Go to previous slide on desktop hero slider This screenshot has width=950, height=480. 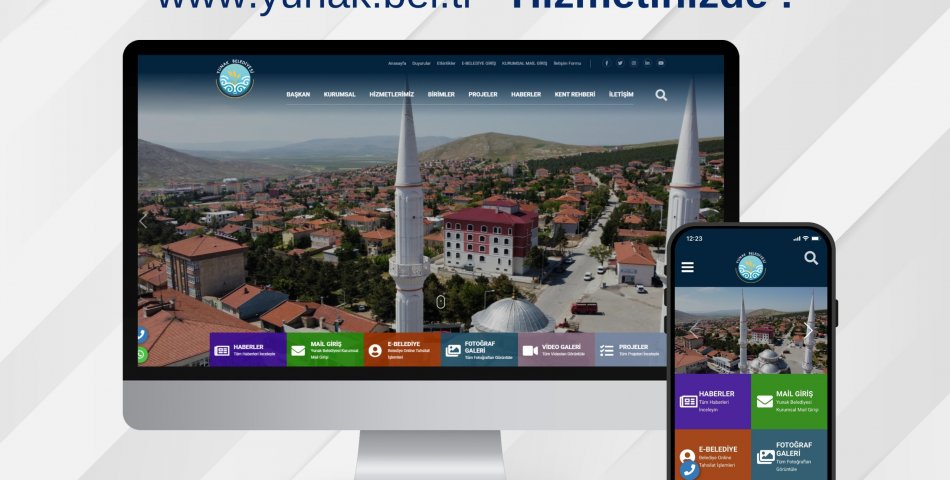(x=143, y=220)
